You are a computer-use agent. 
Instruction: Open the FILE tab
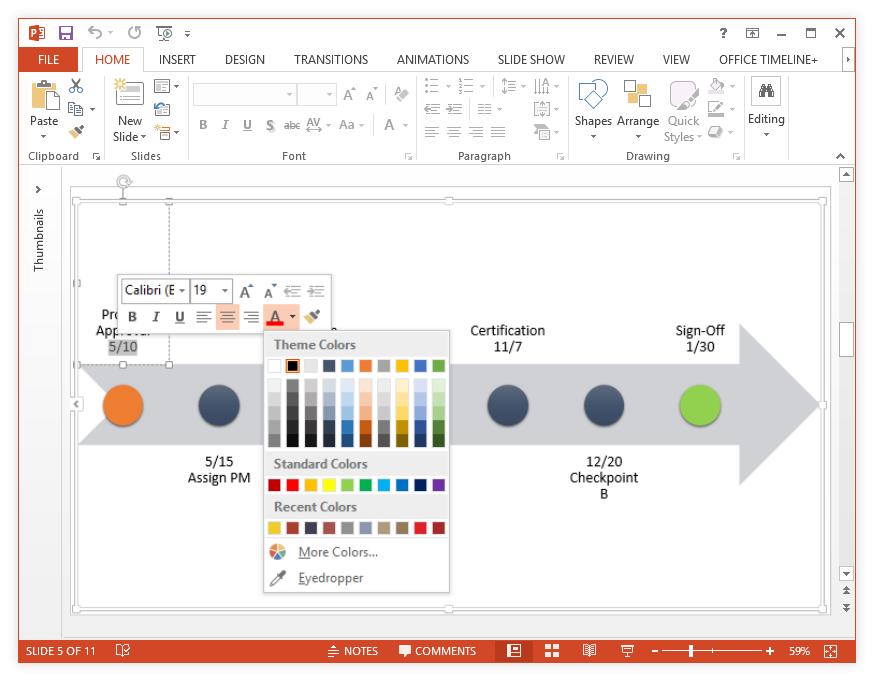[48, 60]
